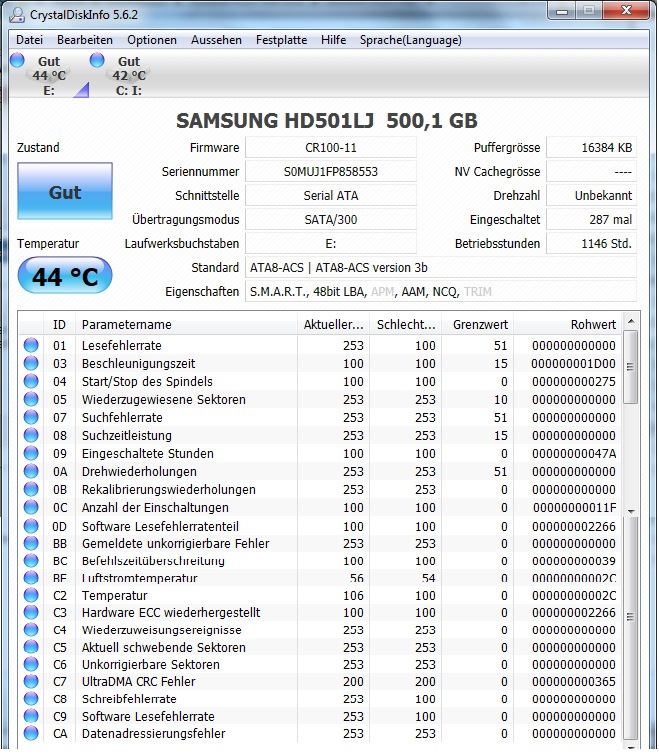Click status orb for Befehlszeitüberschreitung row
The image size is (659, 754).
click(x=31, y=561)
